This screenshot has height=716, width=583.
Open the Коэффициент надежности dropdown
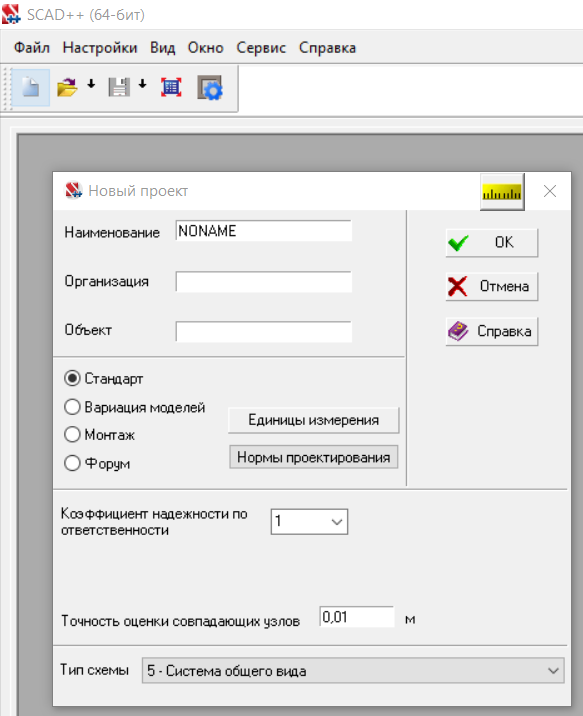coord(309,521)
